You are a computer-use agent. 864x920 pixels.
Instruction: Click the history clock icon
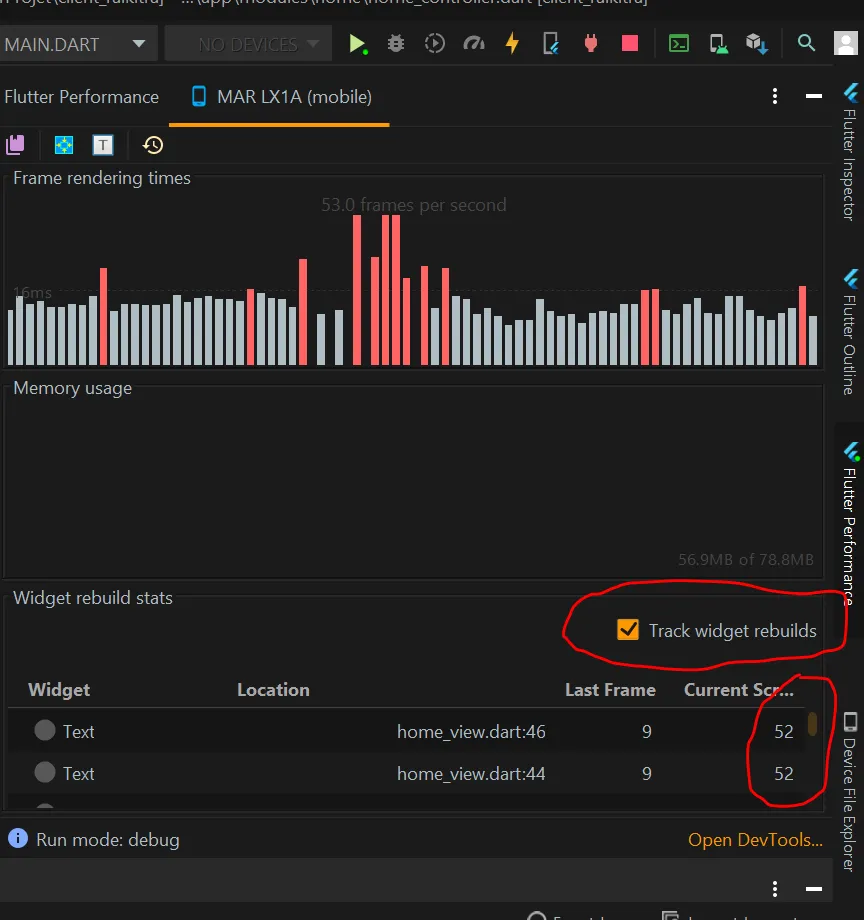153,145
